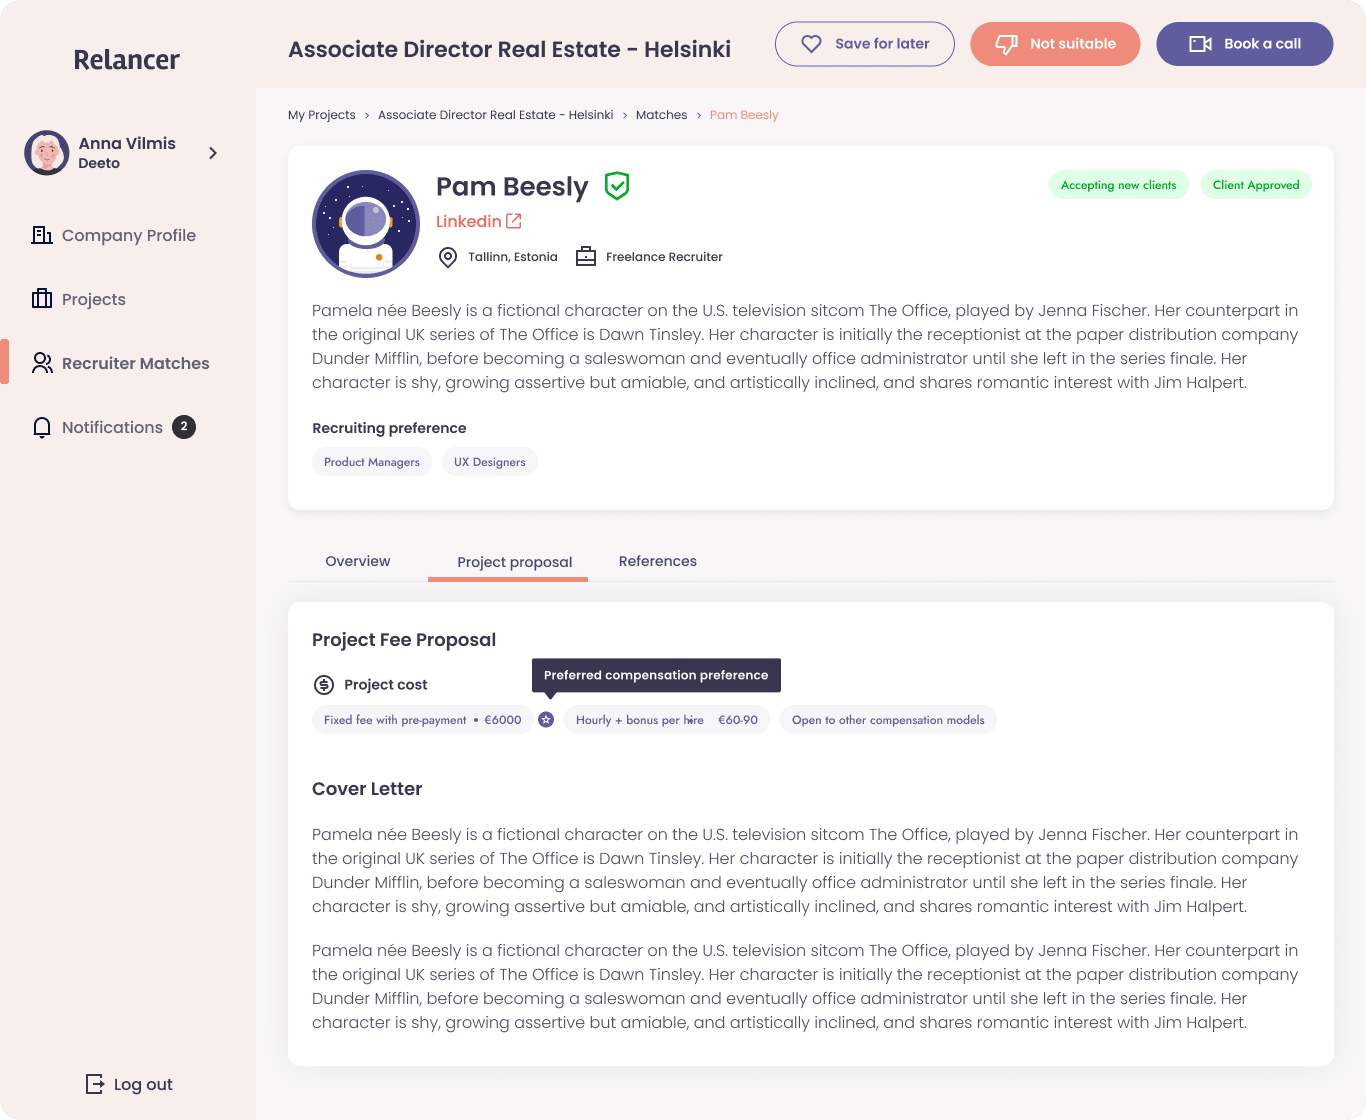Open the Matches breadcrumb link
The width and height of the screenshot is (1366, 1120).
click(x=662, y=115)
